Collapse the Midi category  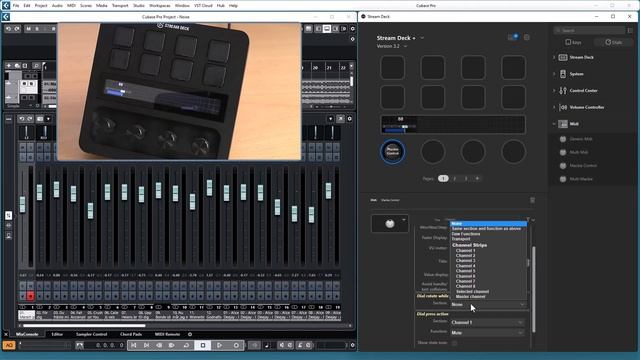554,124
